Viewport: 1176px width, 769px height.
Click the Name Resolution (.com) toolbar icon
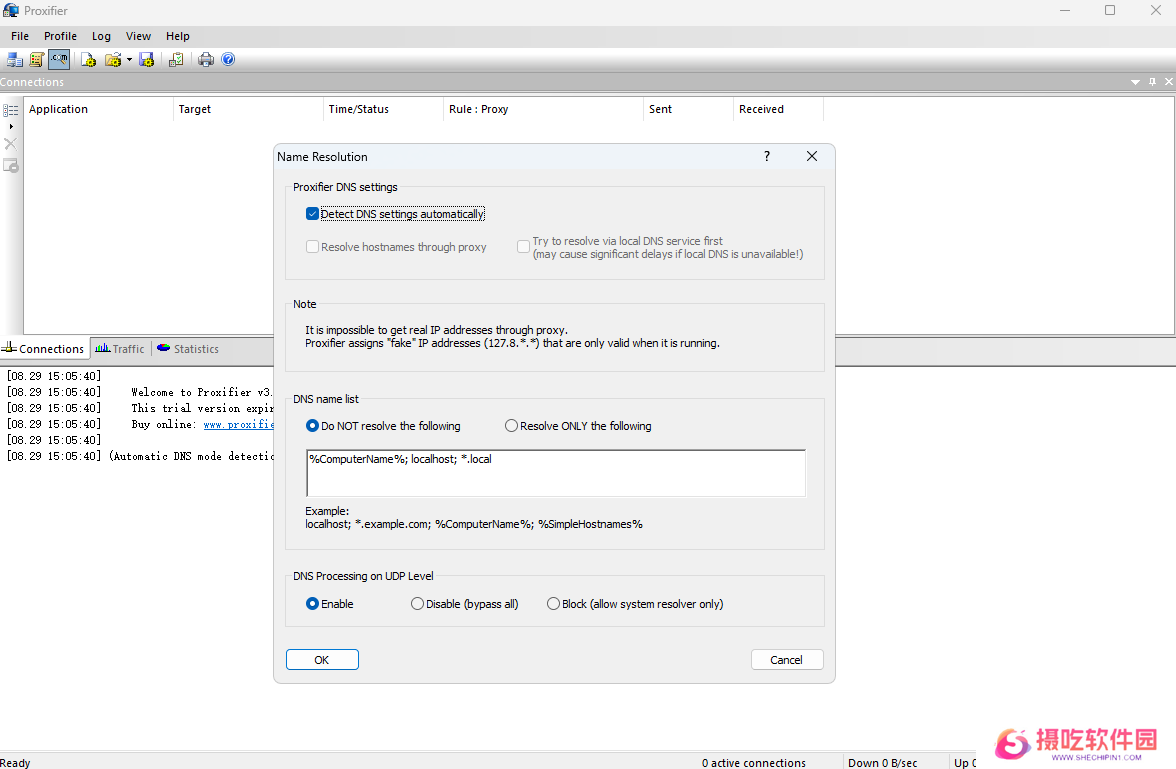(x=59, y=60)
